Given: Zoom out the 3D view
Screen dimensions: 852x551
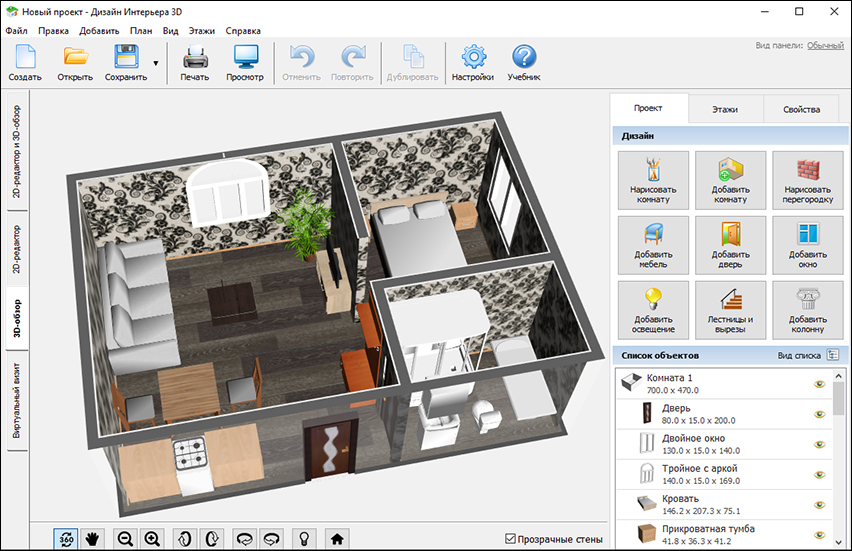Looking at the screenshot, I should (x=126, y=539).
